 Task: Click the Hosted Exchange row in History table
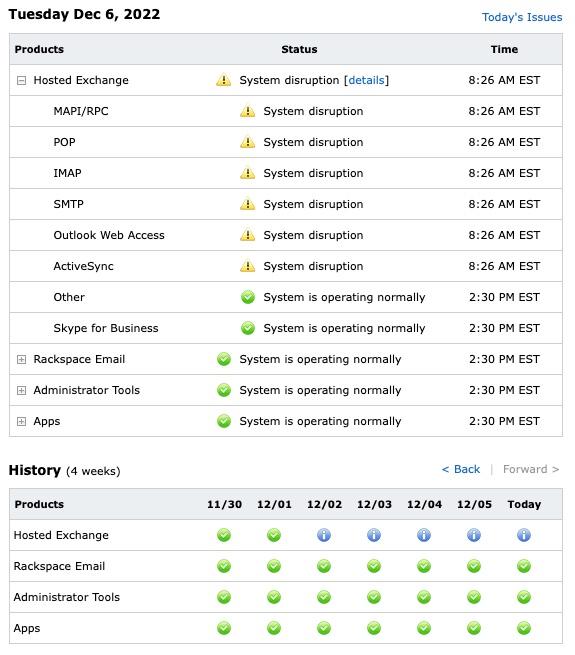286,535
